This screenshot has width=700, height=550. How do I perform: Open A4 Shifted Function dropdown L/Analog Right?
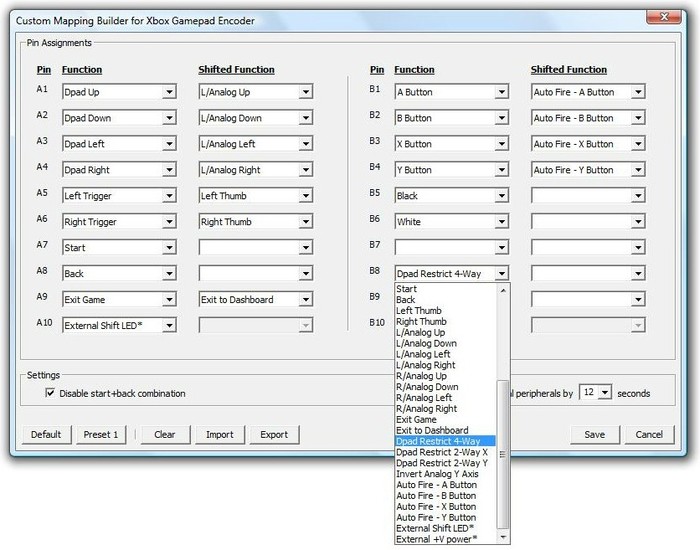pyautogui.click(x=256, y=170)
